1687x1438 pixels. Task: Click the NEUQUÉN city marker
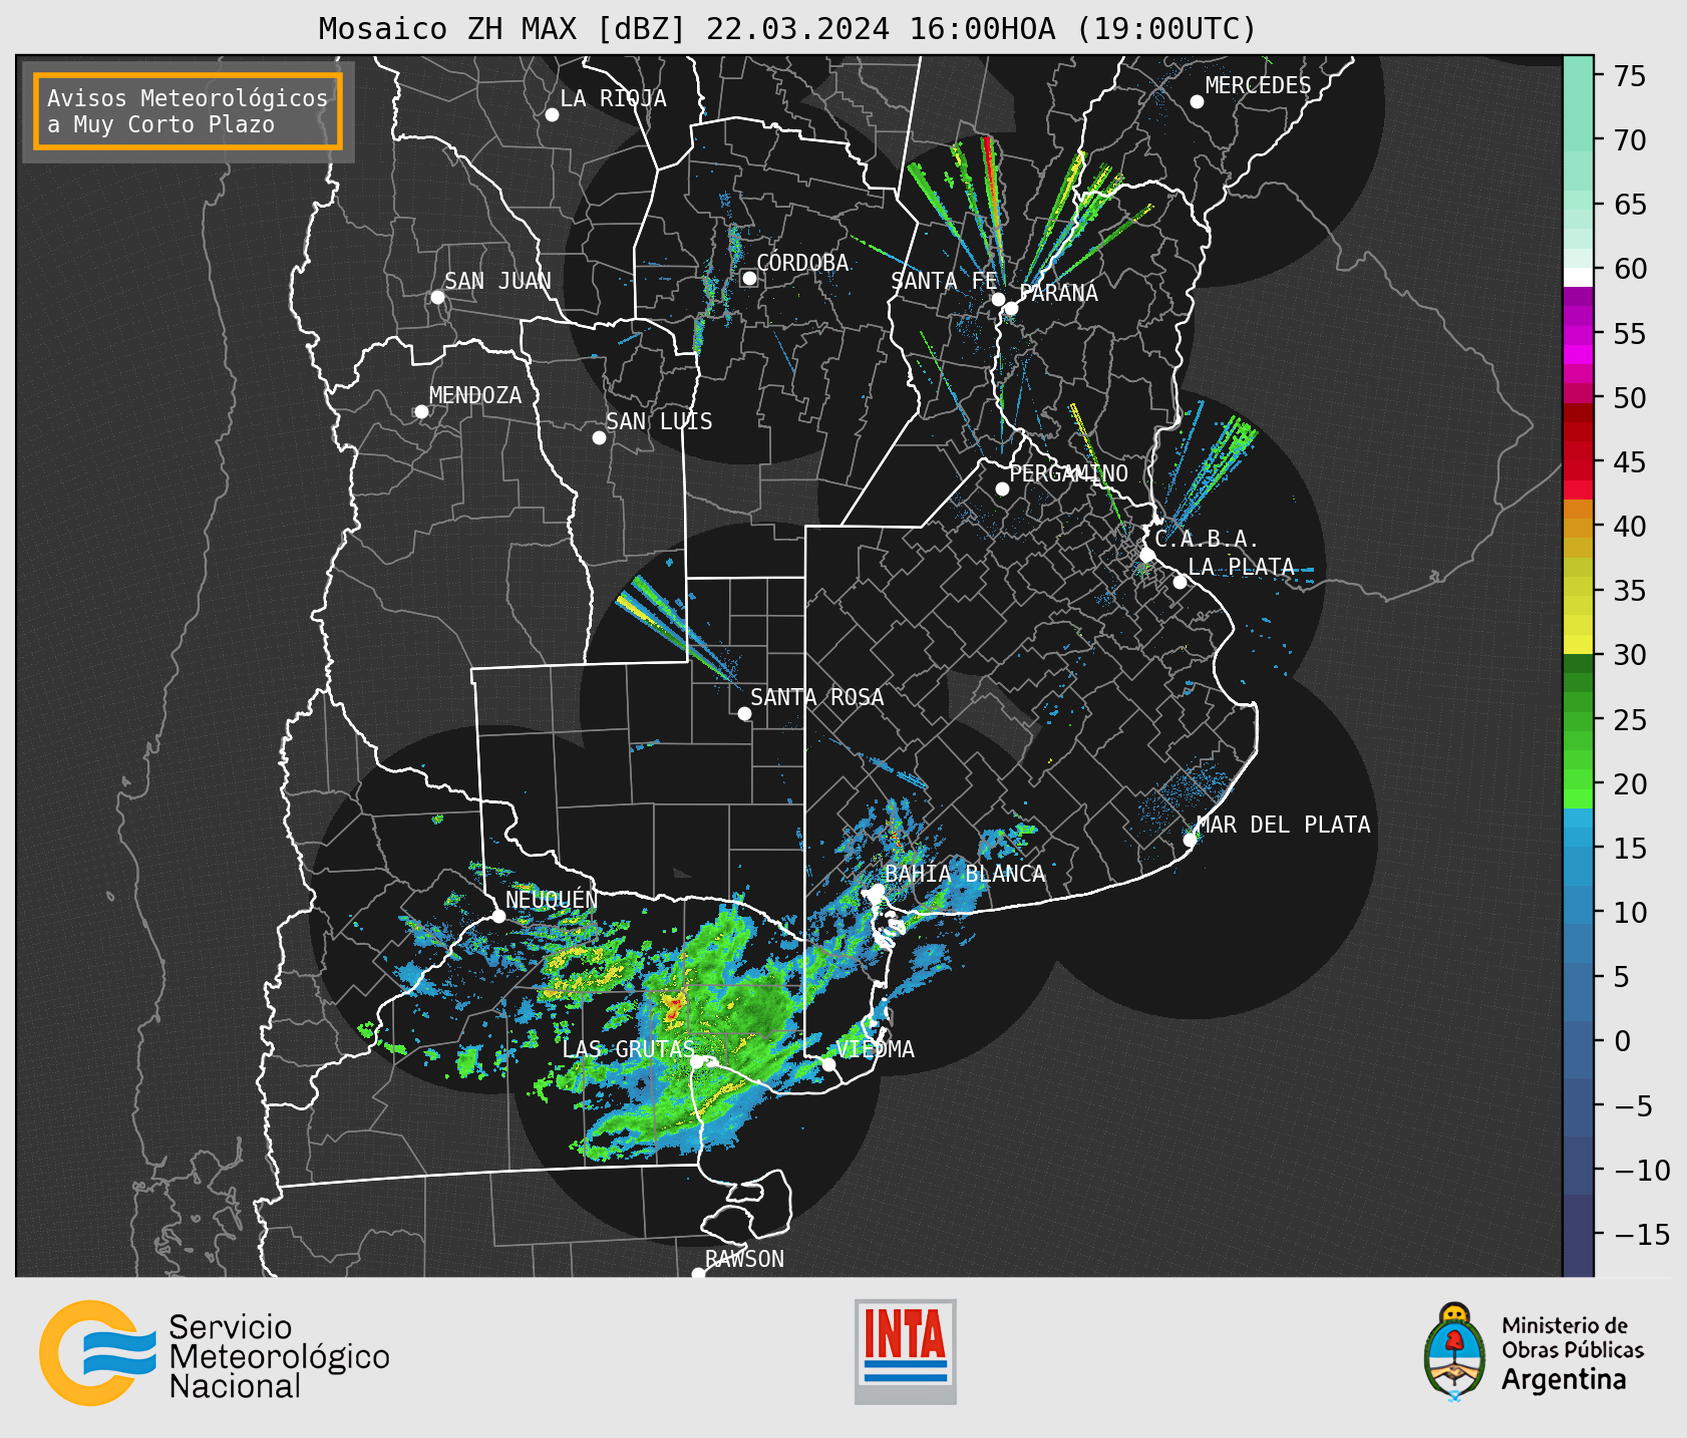[498, 916]
